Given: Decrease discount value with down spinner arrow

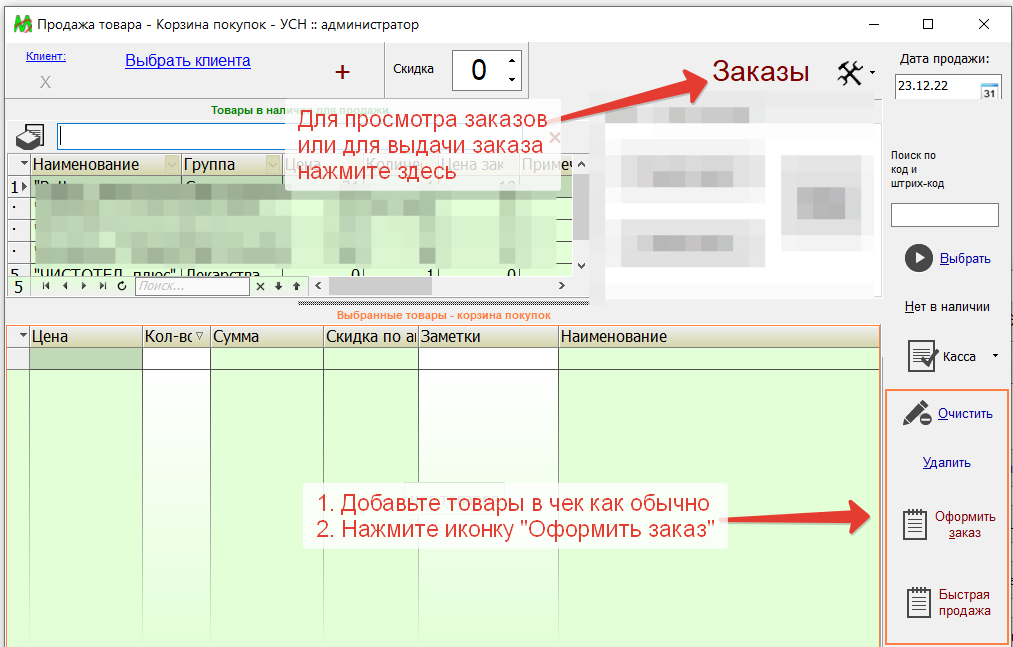Looking at the screenshot, I should 512,80.
